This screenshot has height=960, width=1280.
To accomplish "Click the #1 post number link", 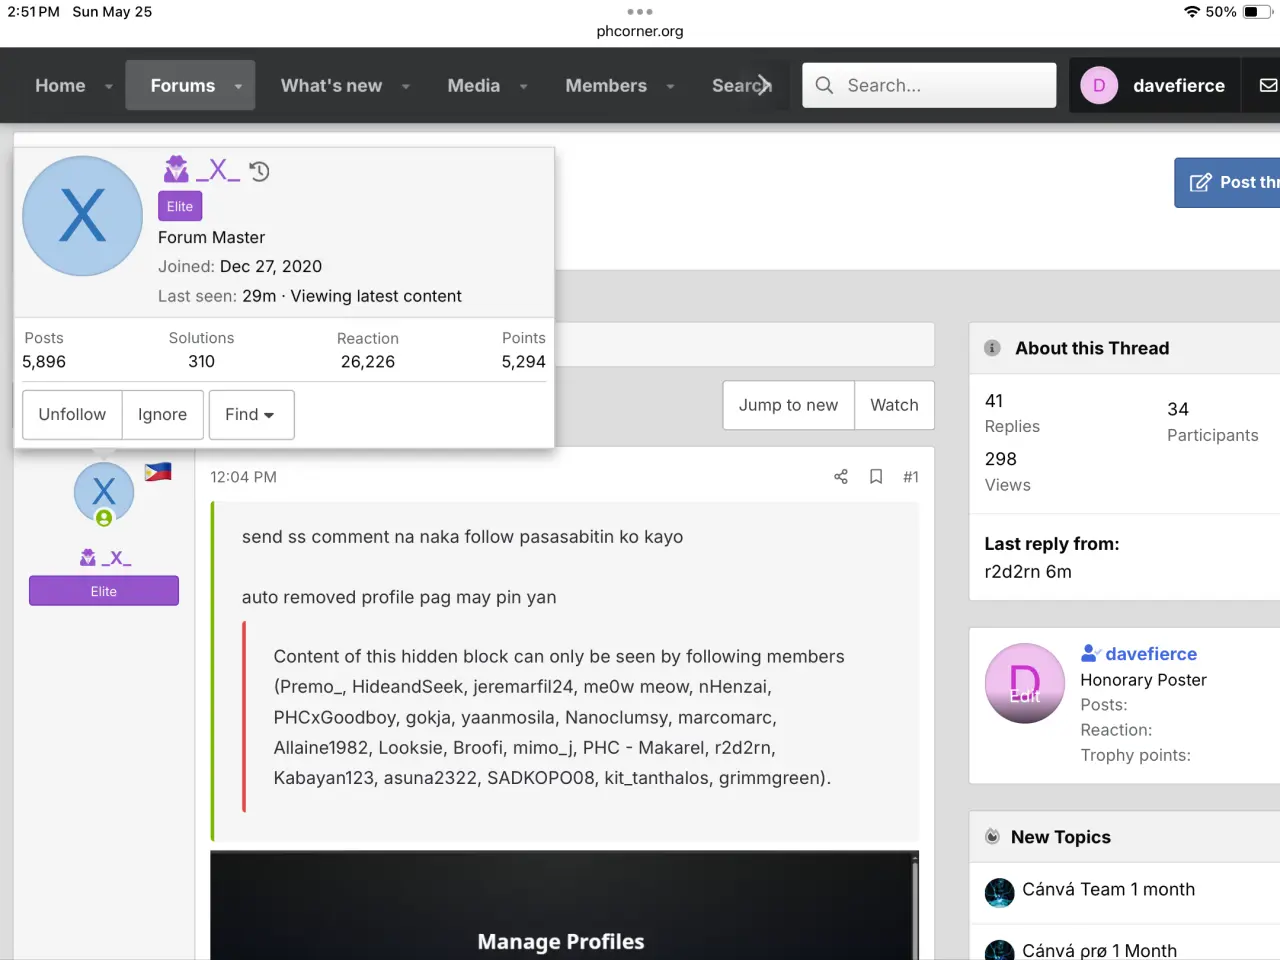I will (911, 477).
